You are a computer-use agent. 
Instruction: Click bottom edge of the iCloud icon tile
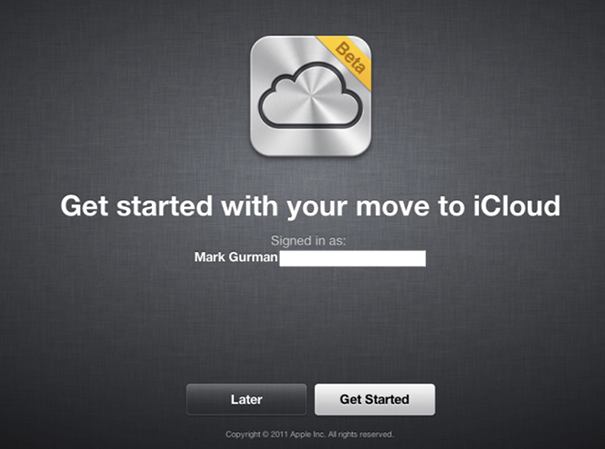311,155
